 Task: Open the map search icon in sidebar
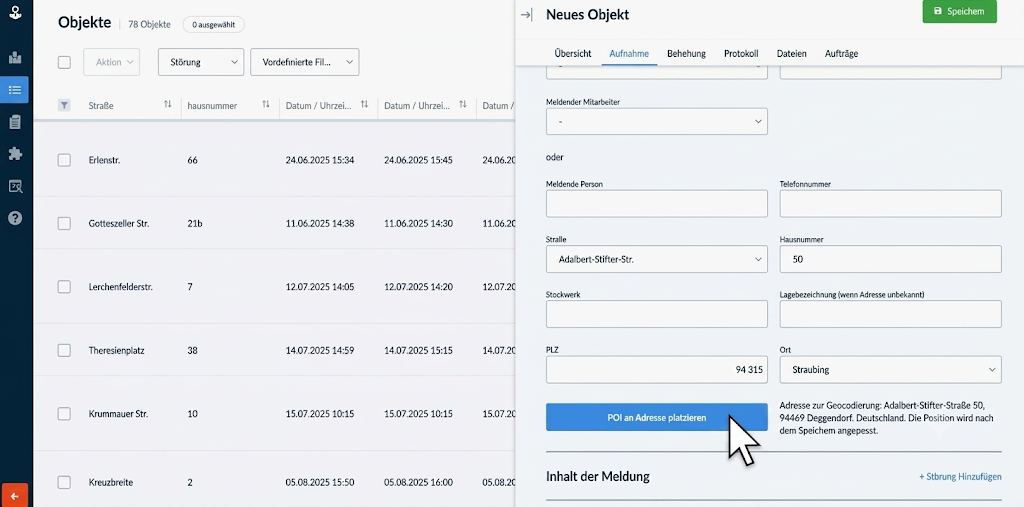coord(15,186)
